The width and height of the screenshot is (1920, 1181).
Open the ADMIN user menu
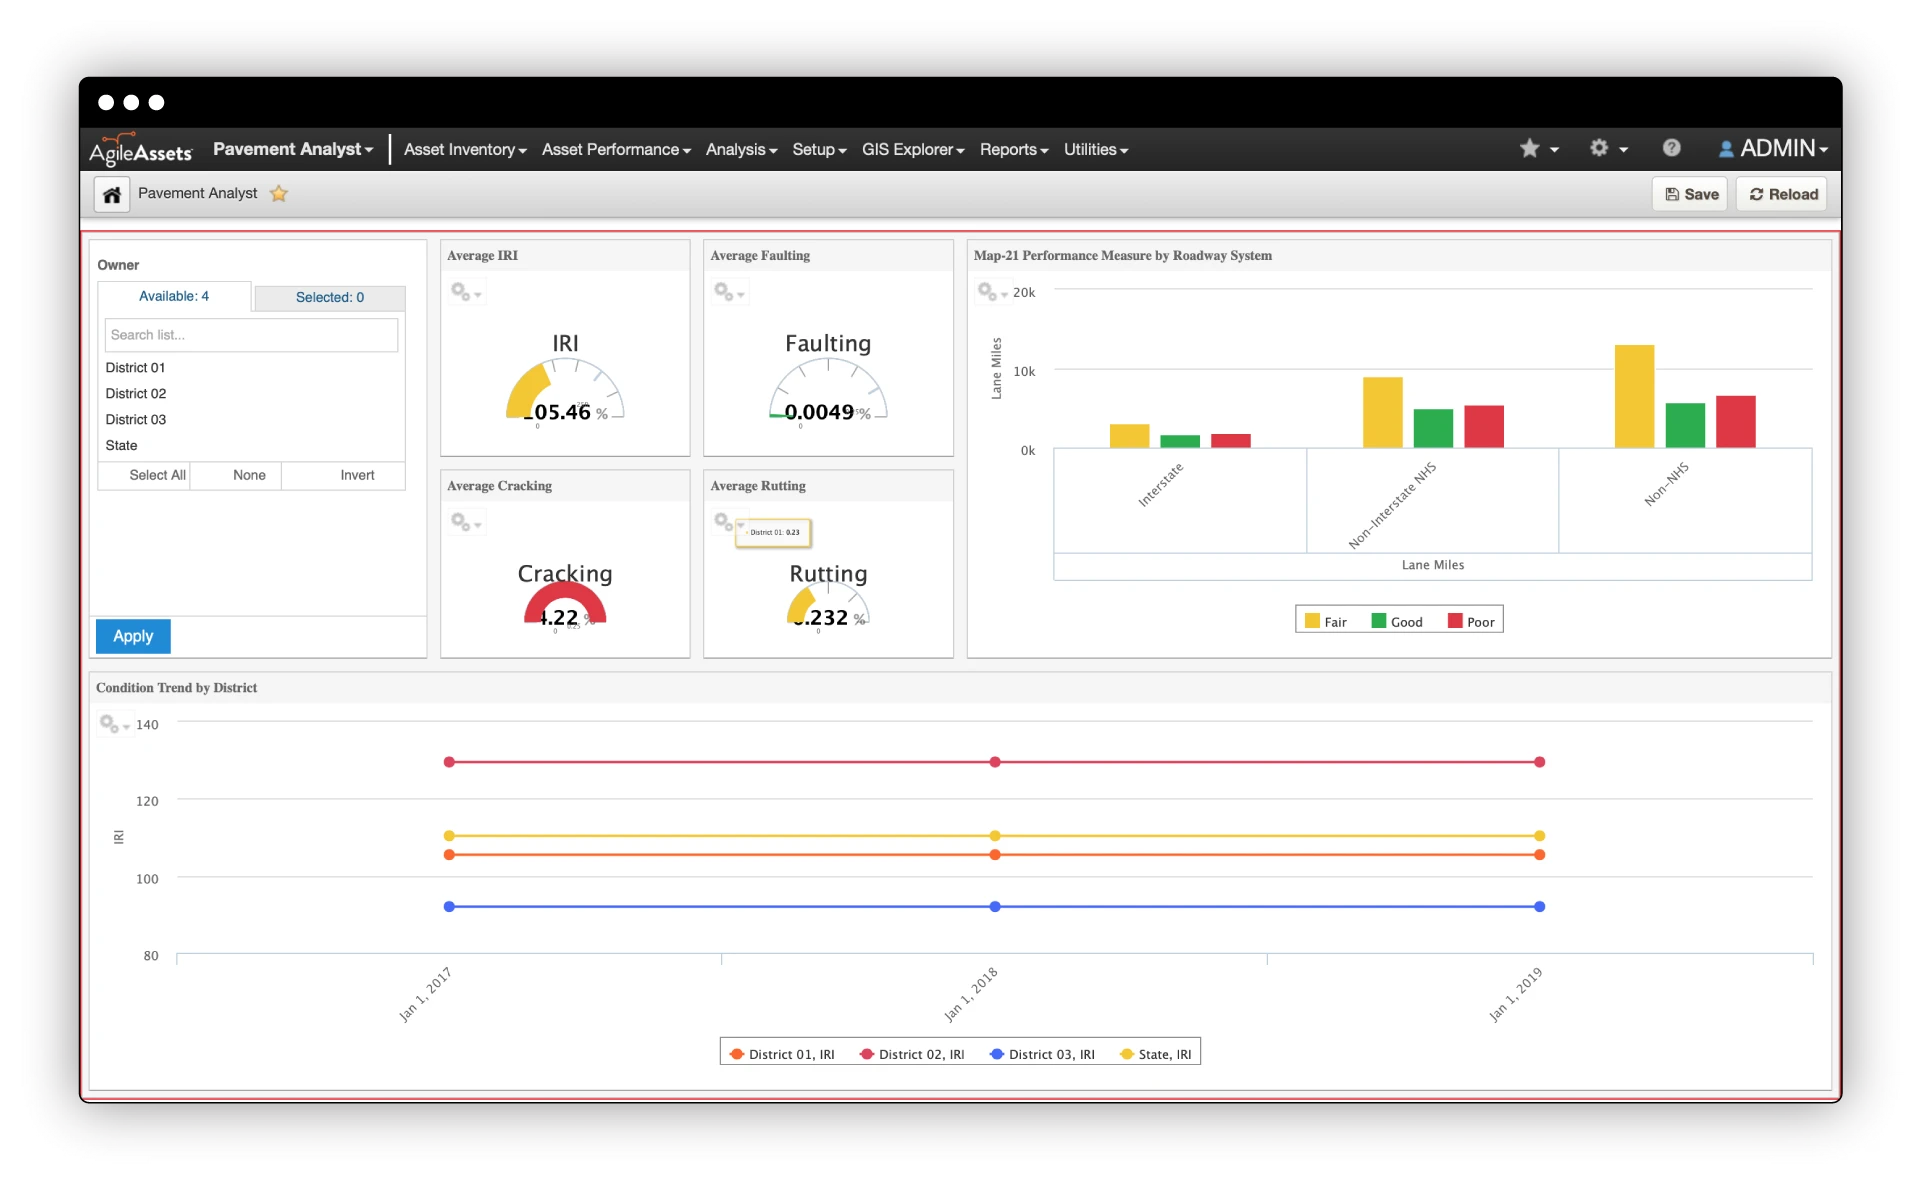1773,148
